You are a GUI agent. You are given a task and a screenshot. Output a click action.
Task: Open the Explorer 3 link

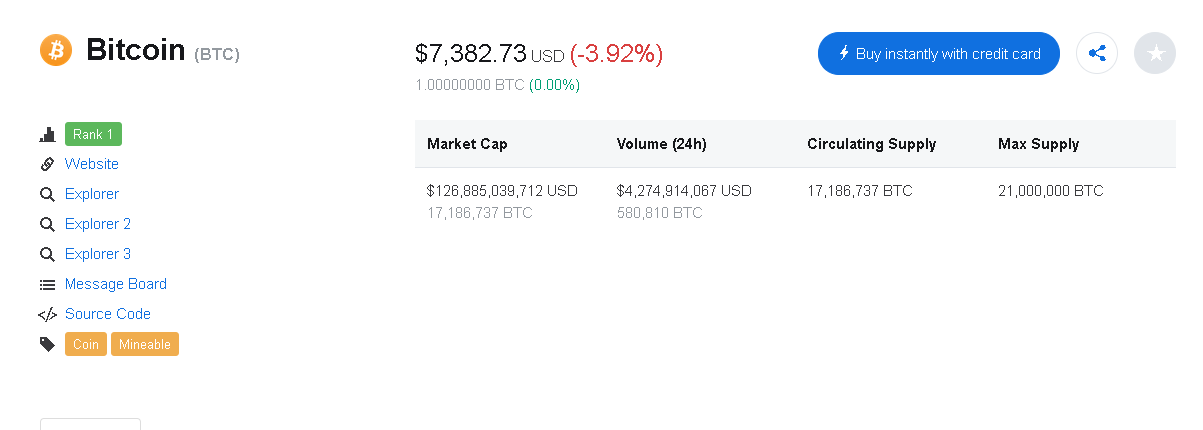pos(98,254)
